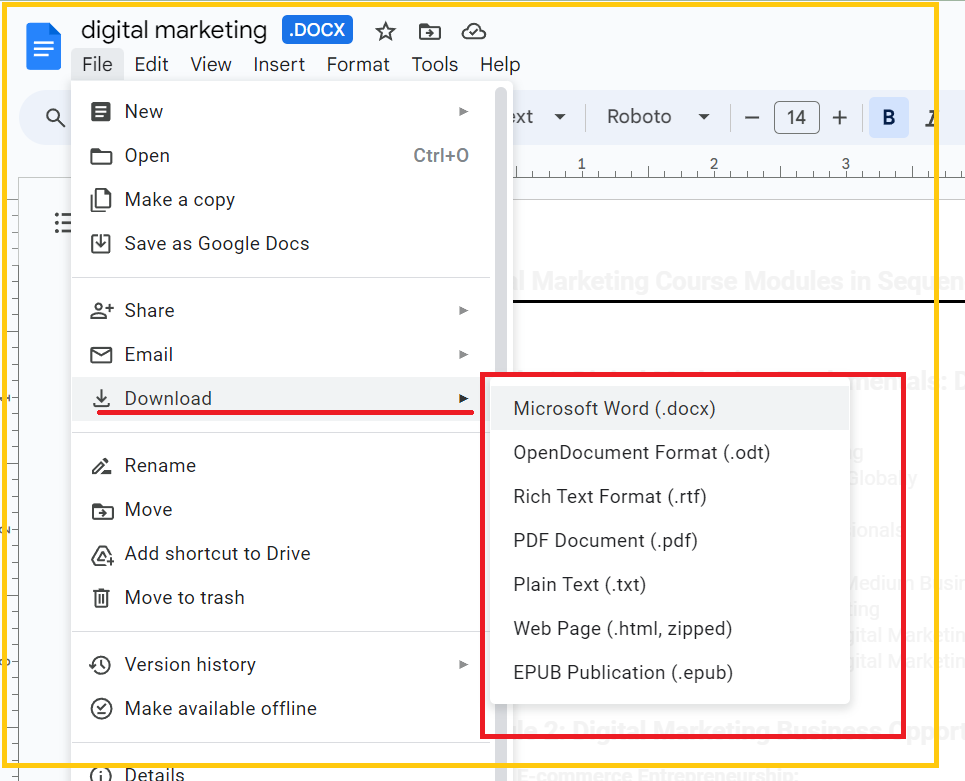Download as PDF Document (.pdf)
Viewport: 965px width, 781px height.
(670, 540)
